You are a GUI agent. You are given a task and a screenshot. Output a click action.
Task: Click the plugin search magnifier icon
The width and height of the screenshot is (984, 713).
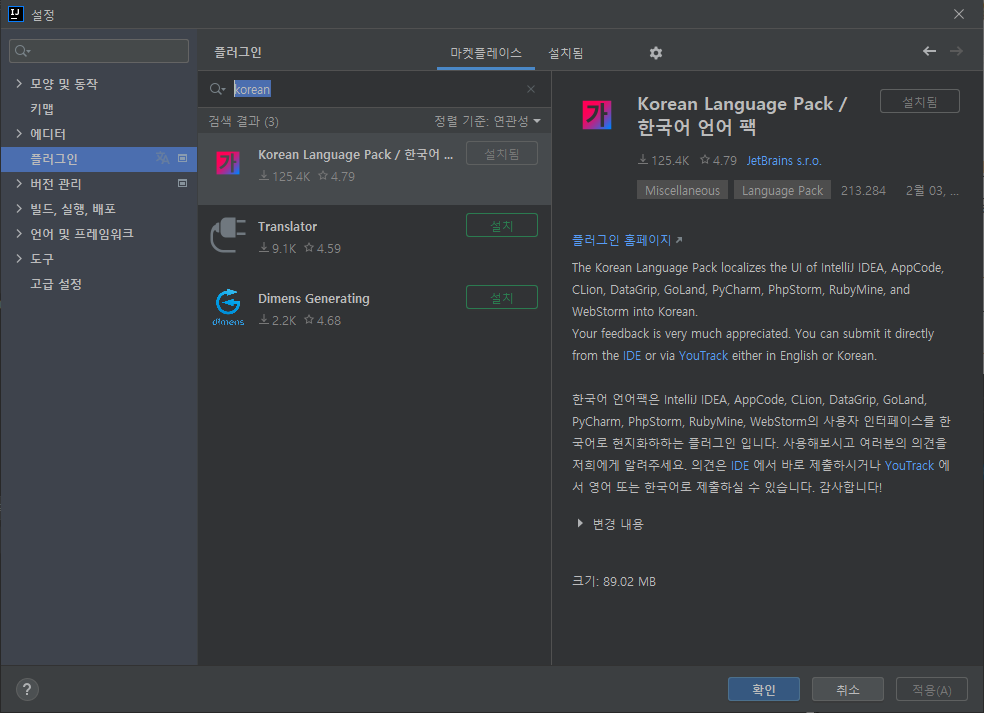(x=217, y=89)
